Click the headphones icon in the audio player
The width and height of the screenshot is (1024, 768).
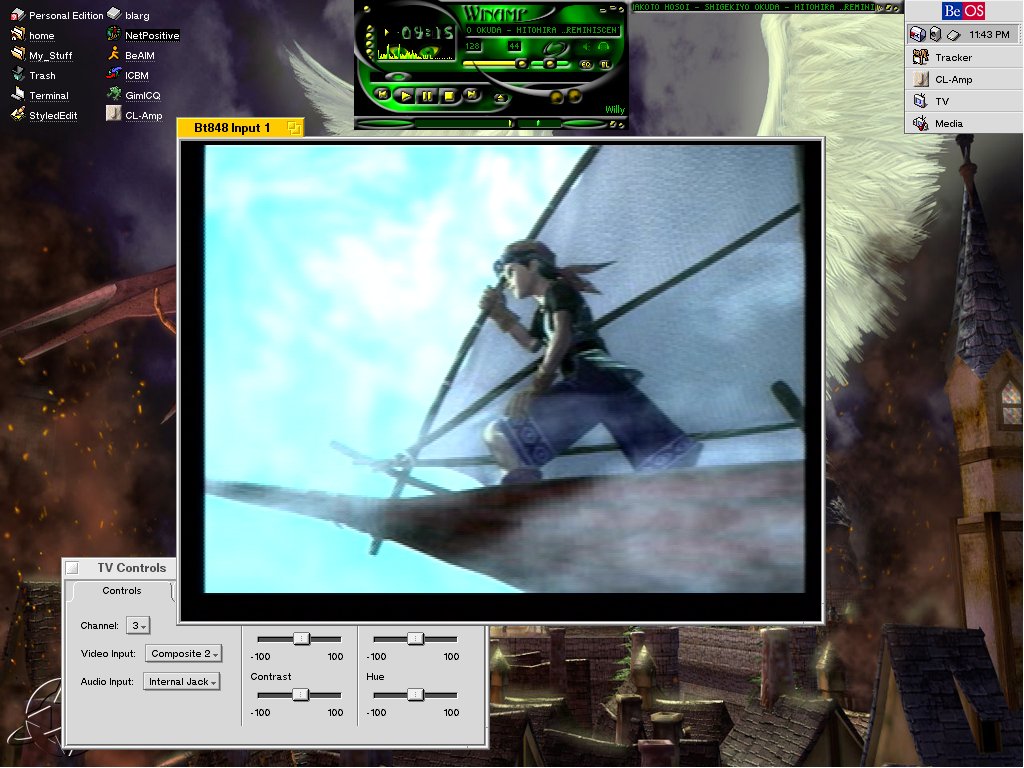click(x=603, y=46)
